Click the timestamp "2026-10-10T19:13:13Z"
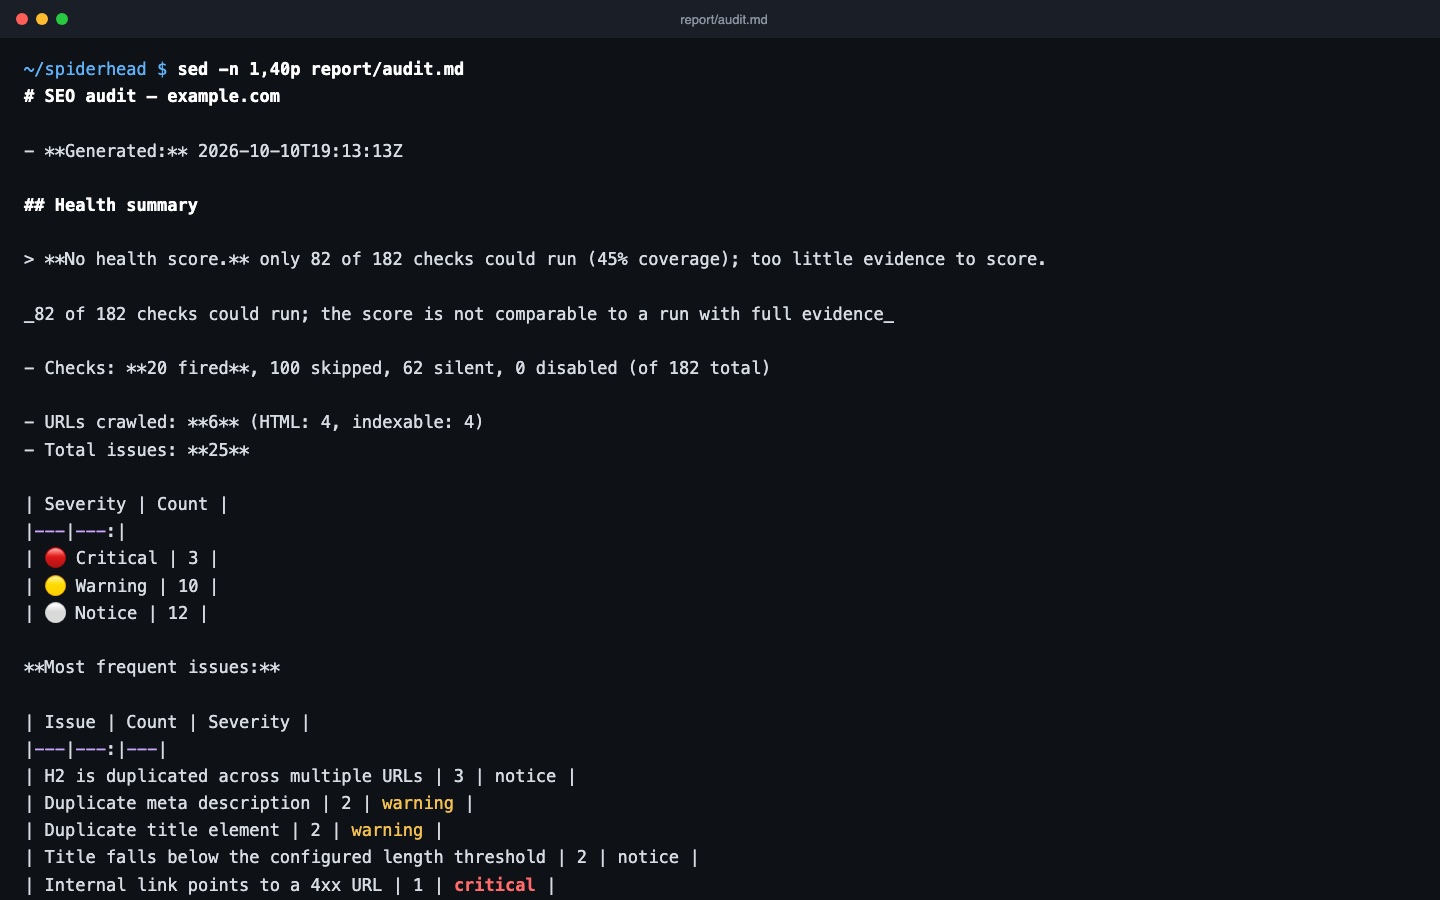The image size is (1440, 900). pyautogui.click(x=300, y=151)
